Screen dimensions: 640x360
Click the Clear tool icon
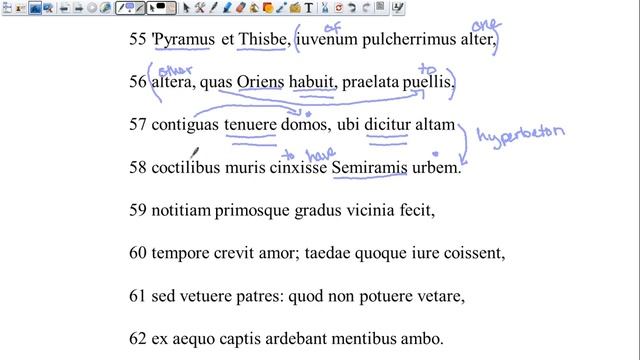(x=325, y=8)
